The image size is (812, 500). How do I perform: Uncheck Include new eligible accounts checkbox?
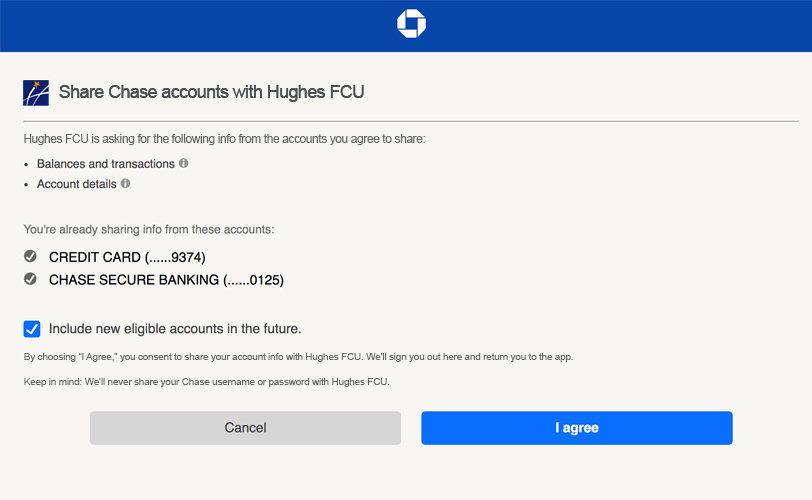32,329
